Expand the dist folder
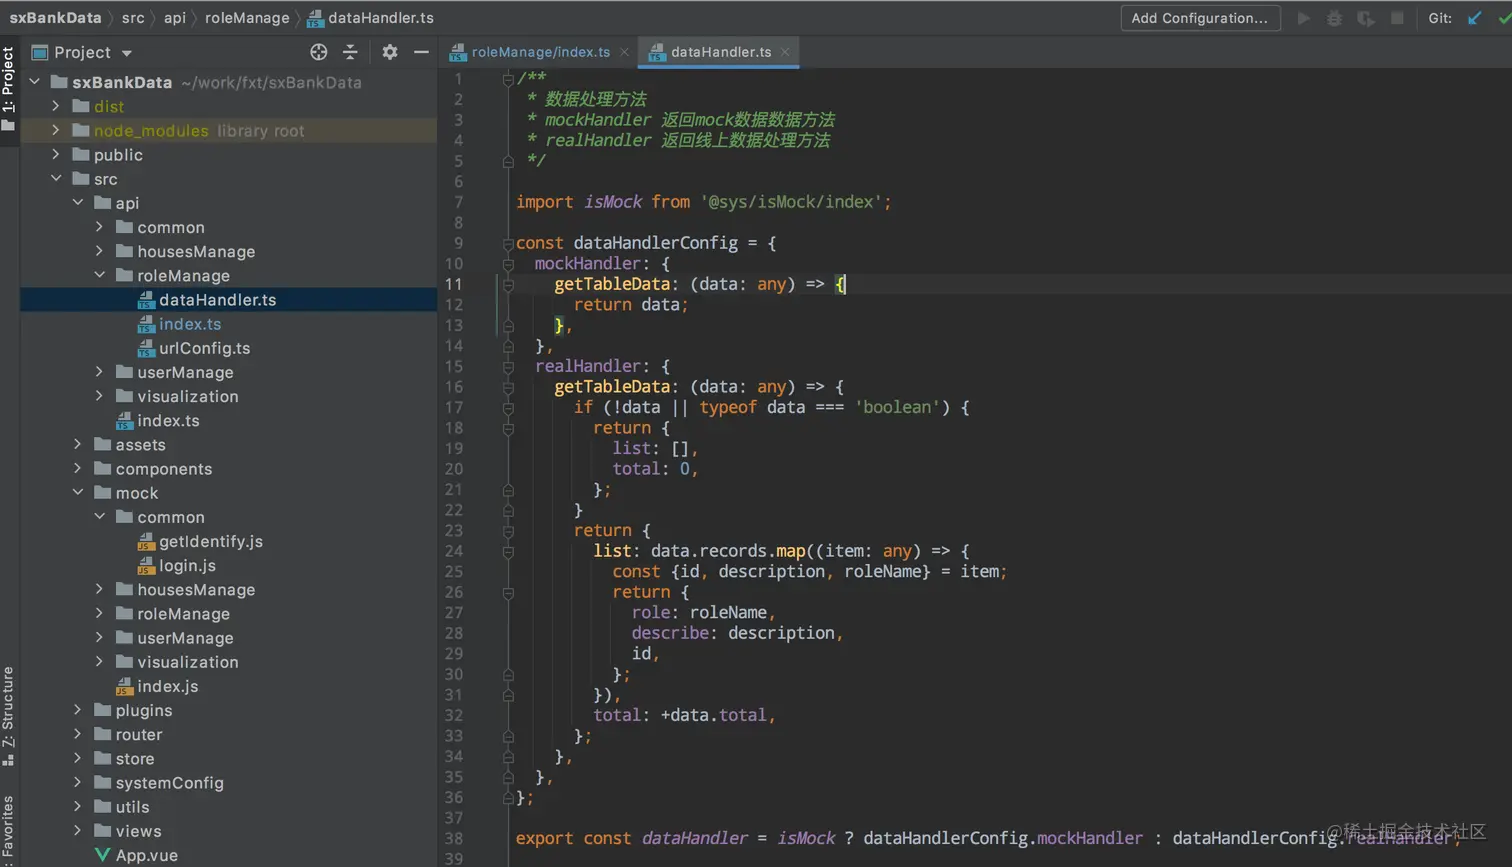The image size is (1512, 867). coord(56,106)
